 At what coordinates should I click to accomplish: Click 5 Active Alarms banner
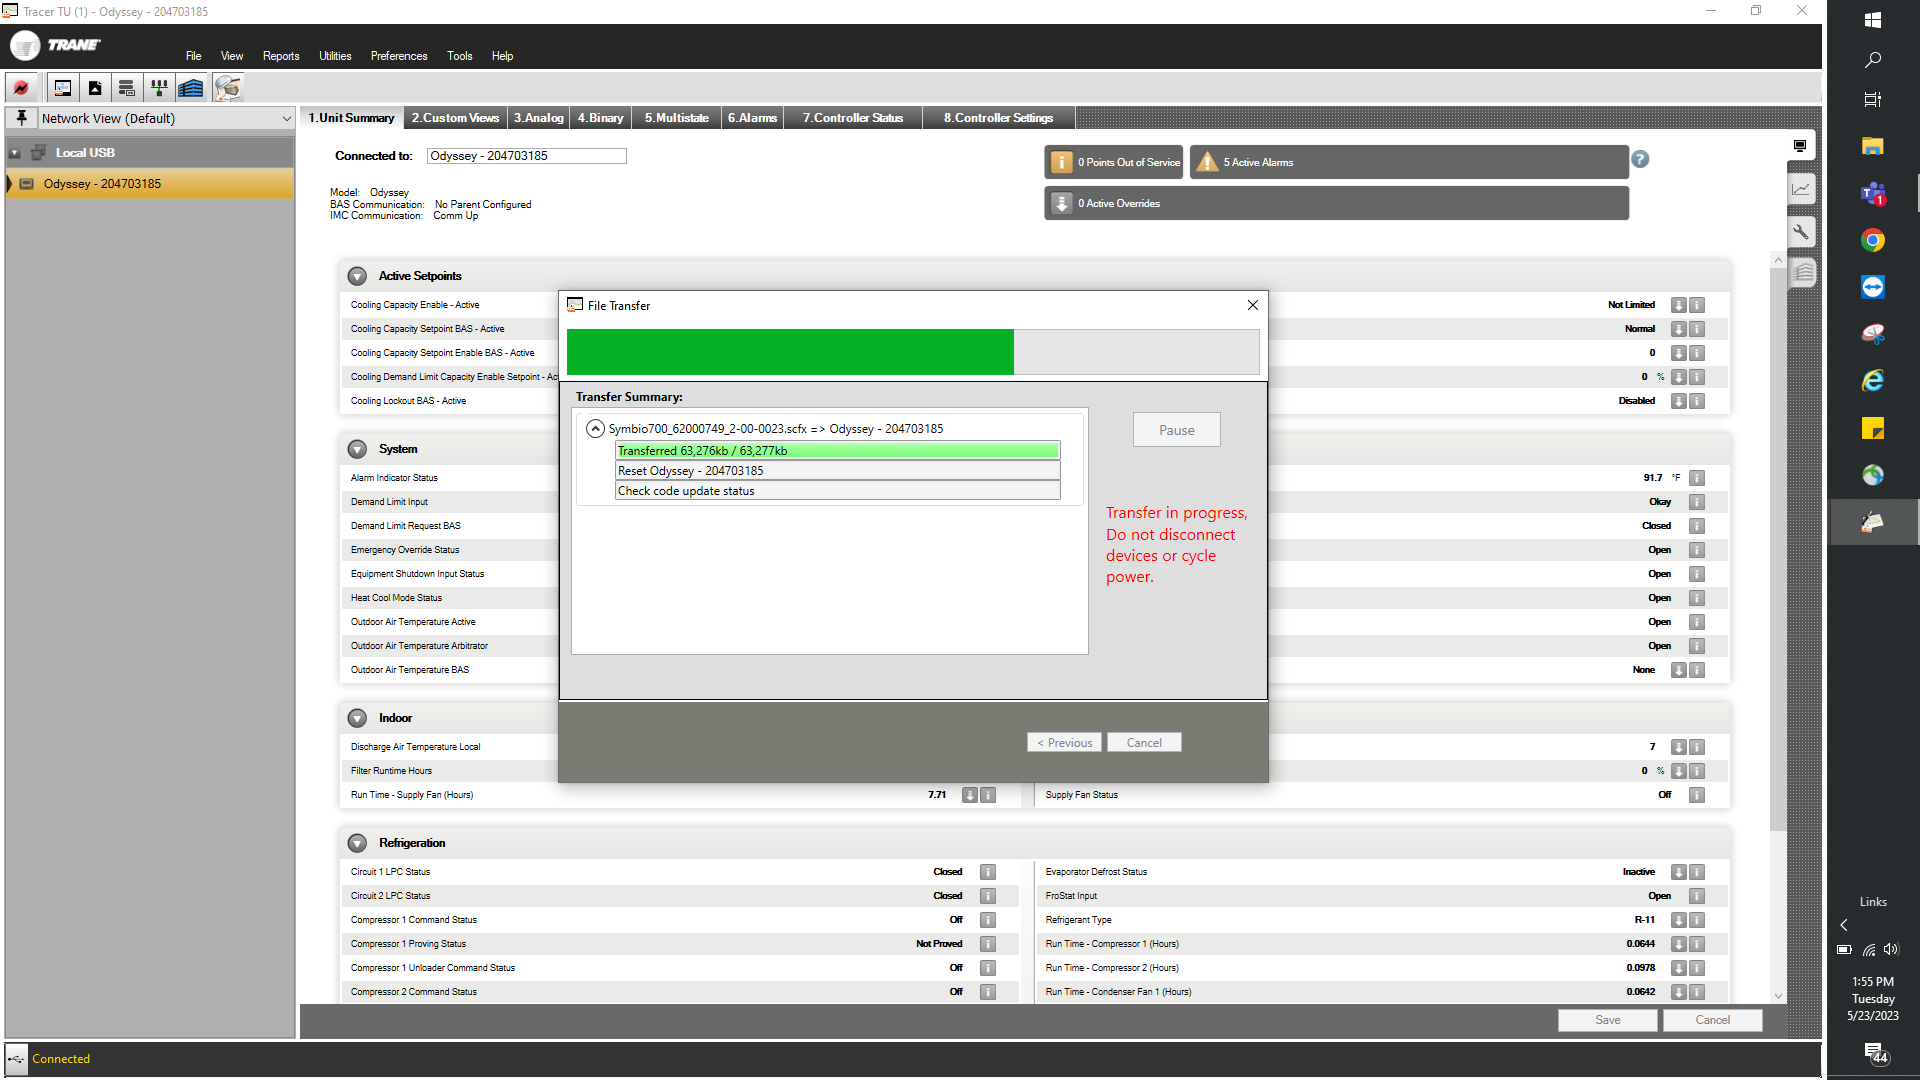[1409, 162]
